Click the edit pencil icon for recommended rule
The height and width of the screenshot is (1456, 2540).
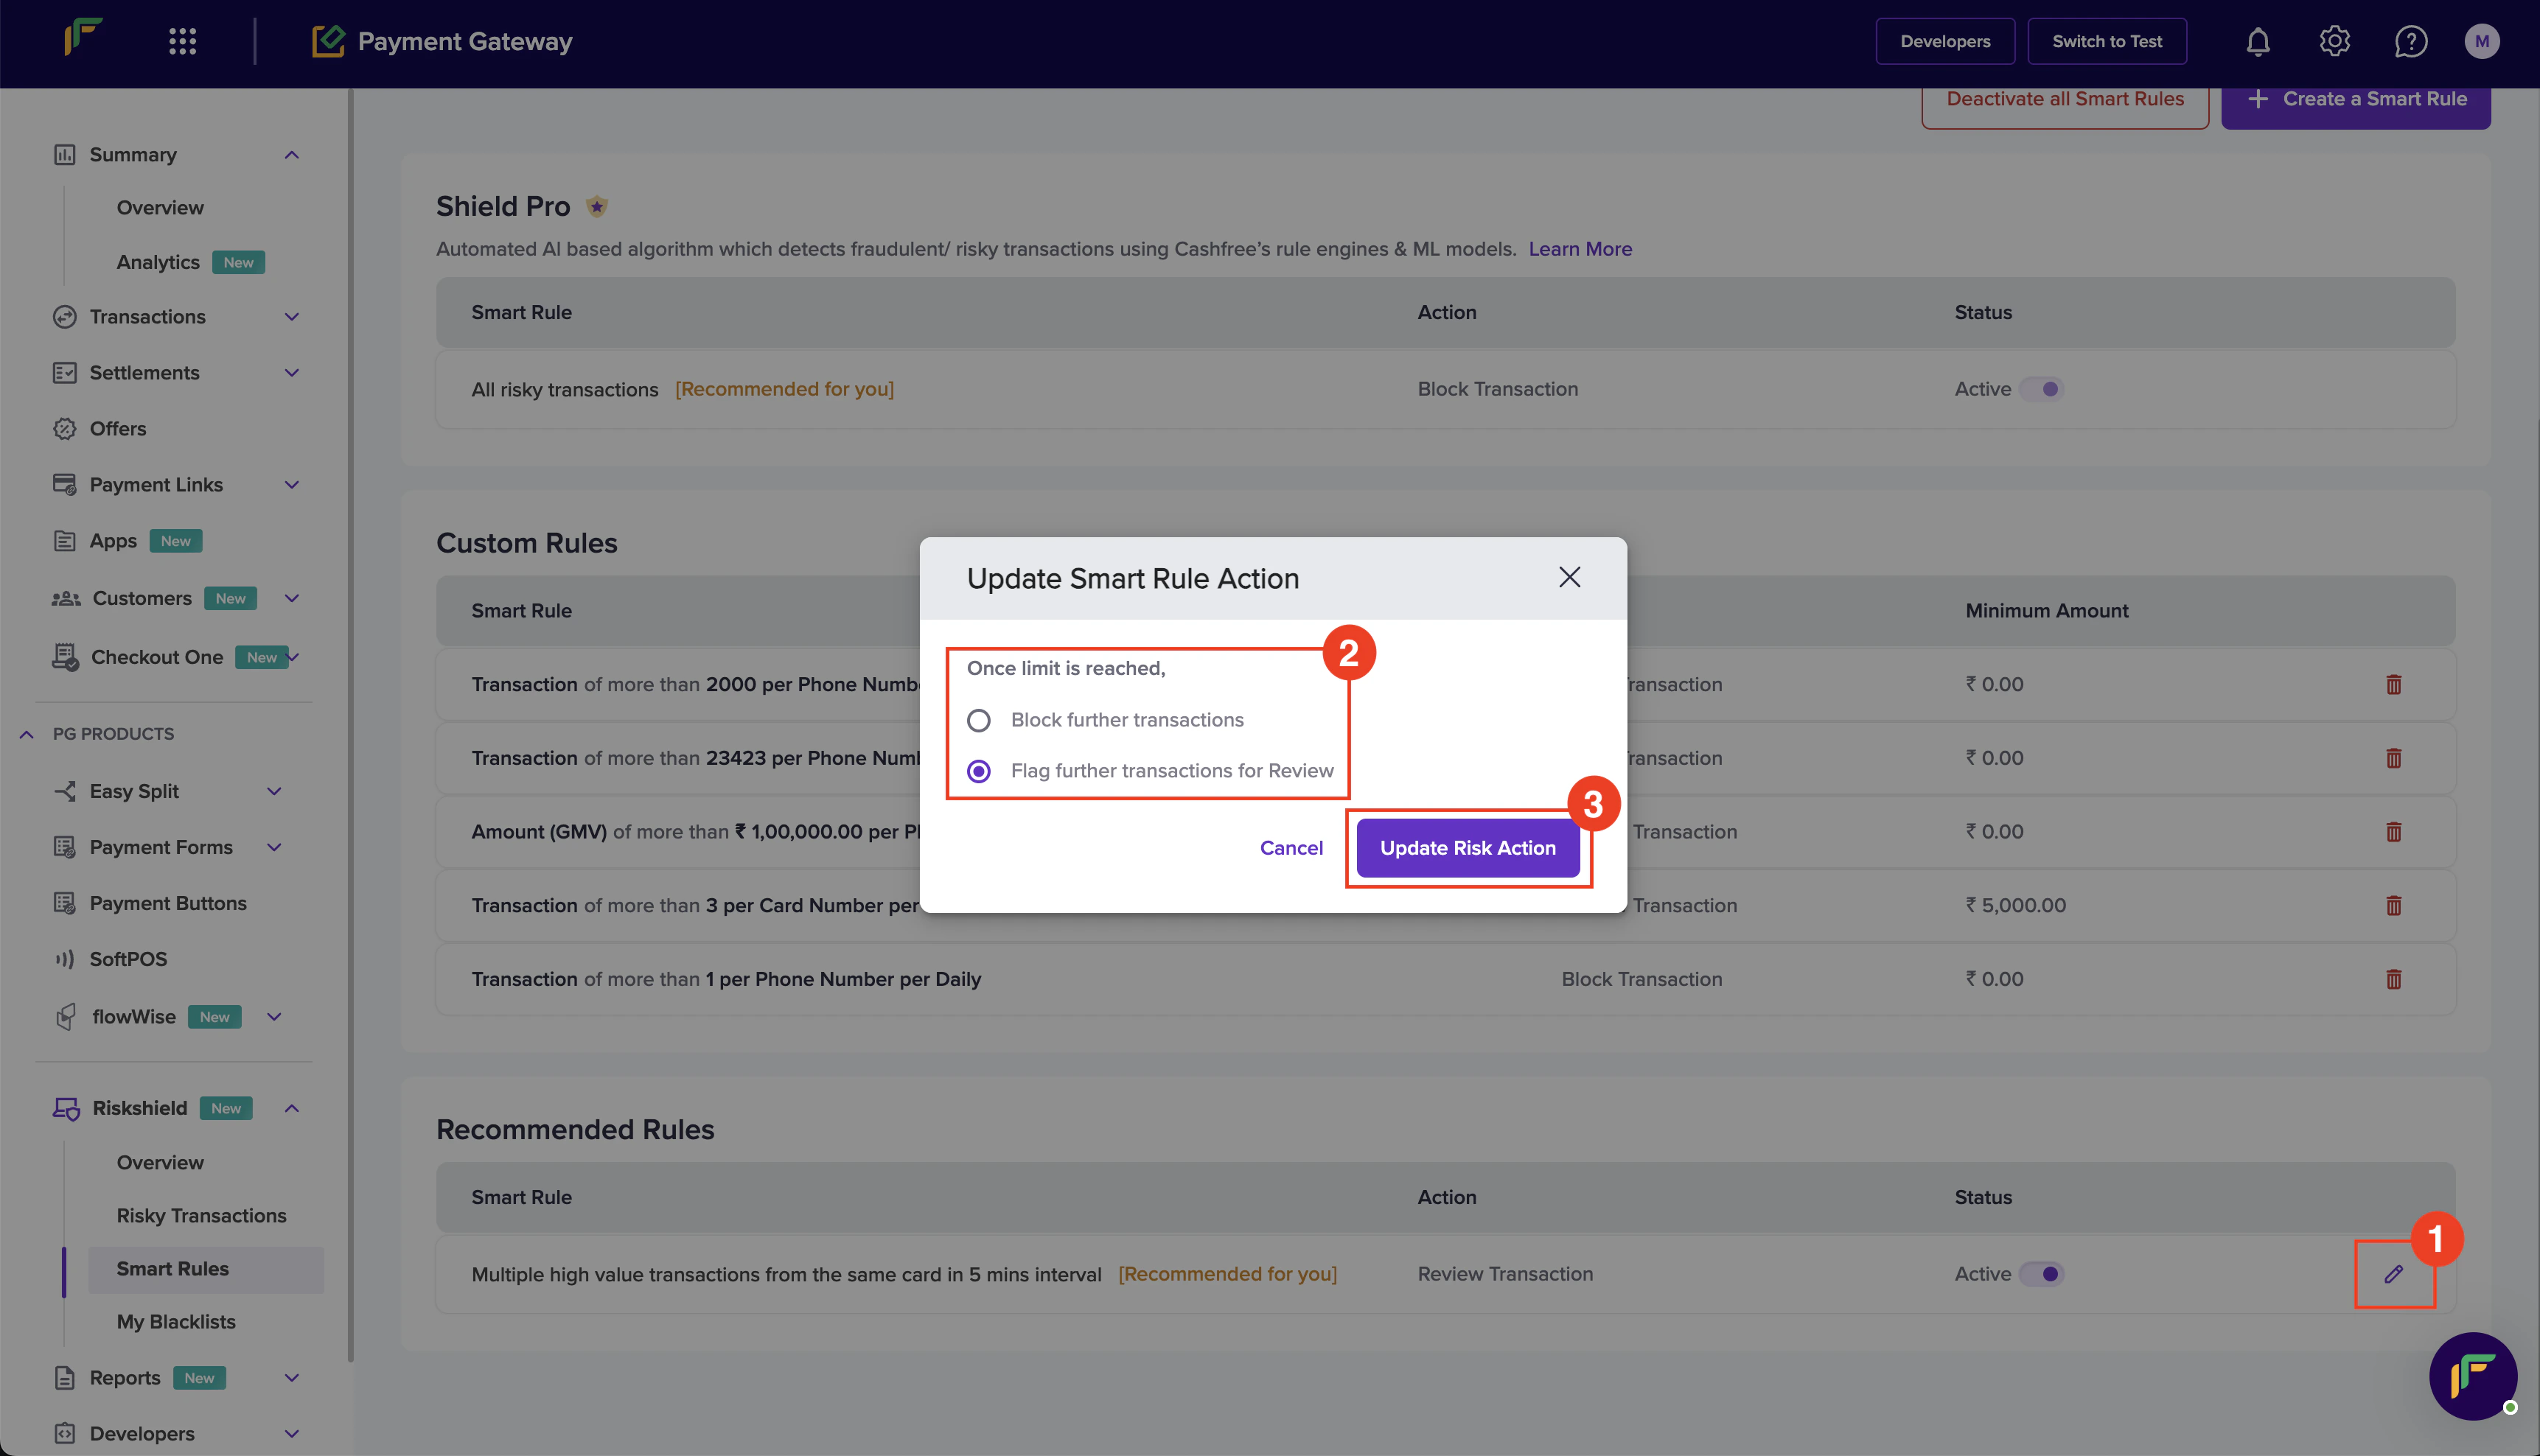[x=2393, y=1273]
